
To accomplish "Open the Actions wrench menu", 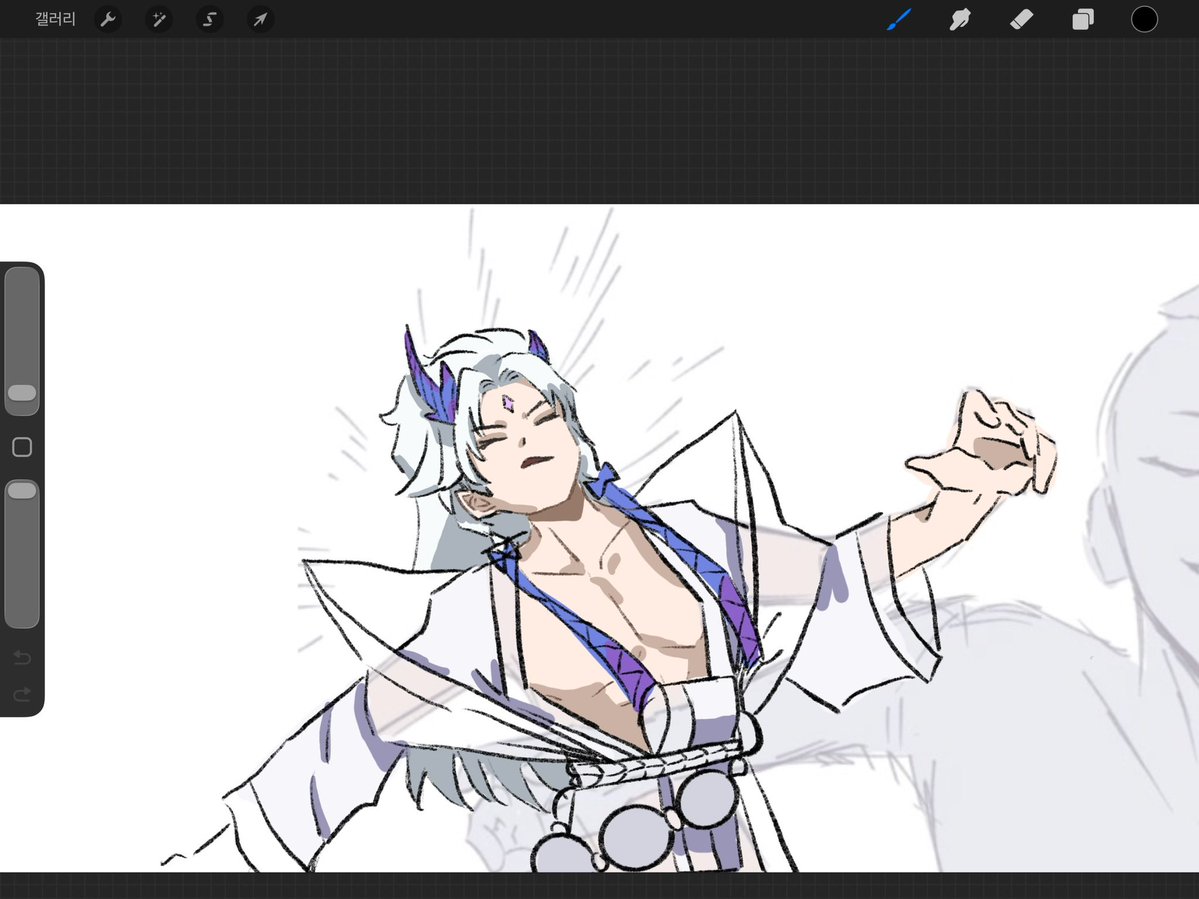I will pyautogui.click(x=108, y=19).
